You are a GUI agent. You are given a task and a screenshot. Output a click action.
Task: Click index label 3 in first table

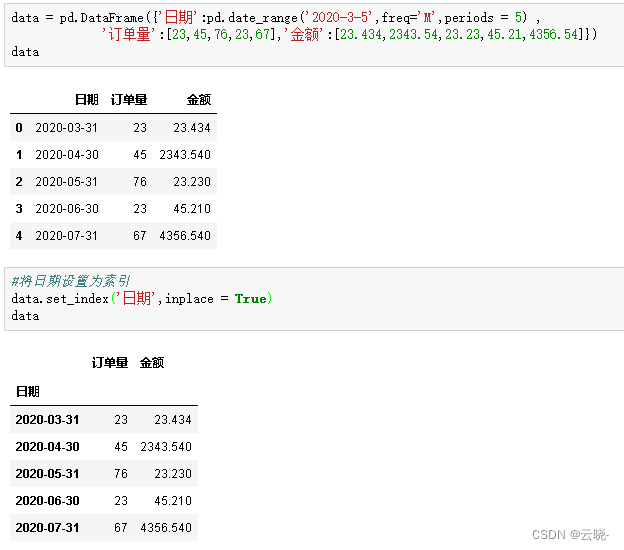click(19, 209)
